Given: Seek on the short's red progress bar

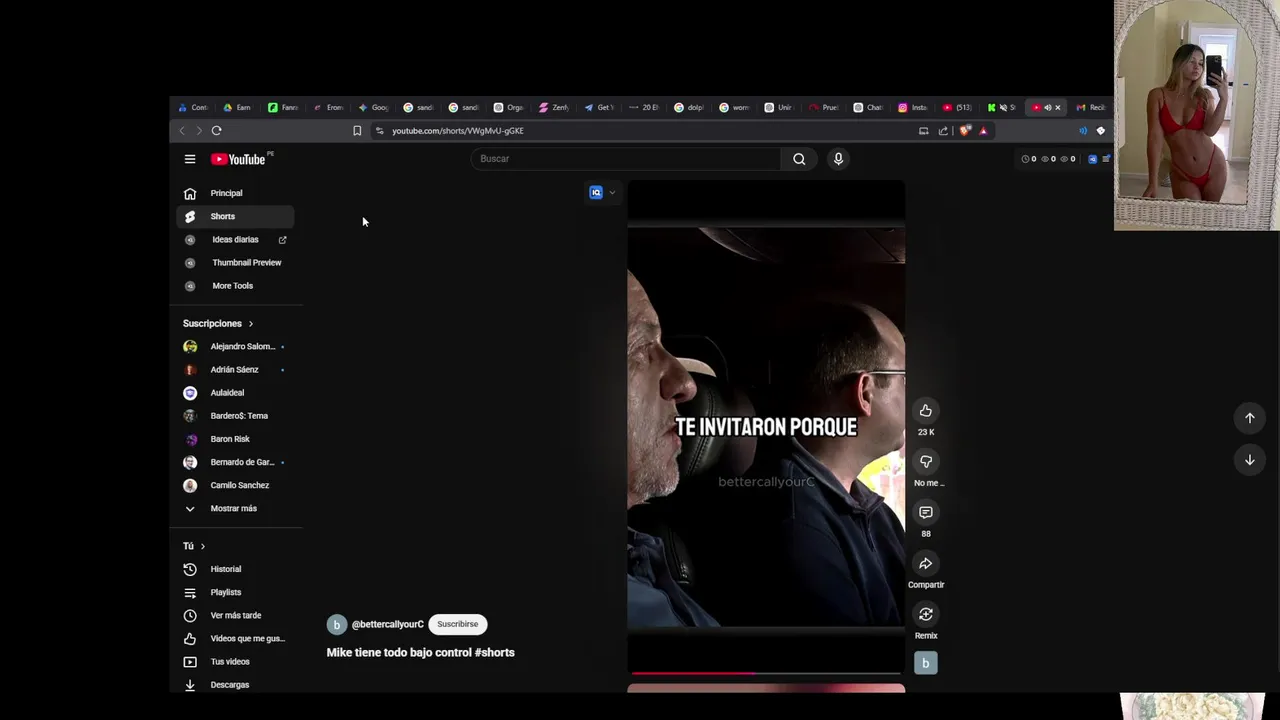Looking at the screenshot, I should [766, 673].
